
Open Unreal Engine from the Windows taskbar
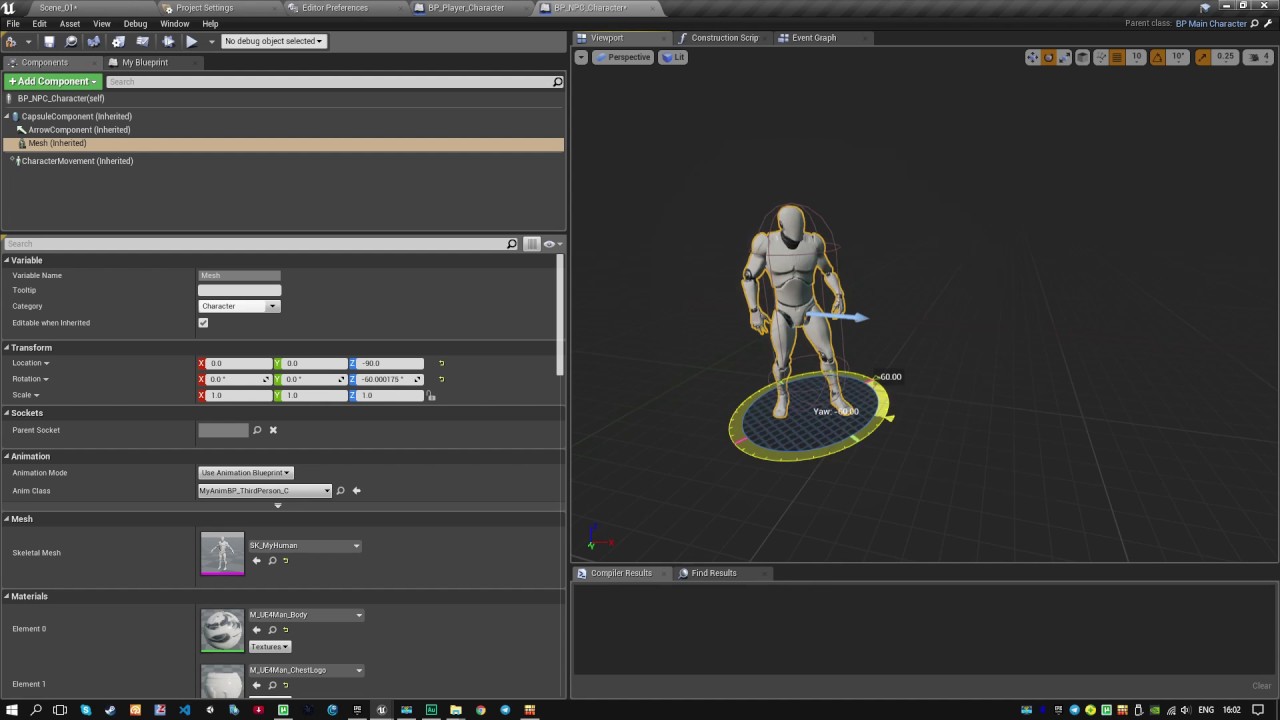click(381, 710)
